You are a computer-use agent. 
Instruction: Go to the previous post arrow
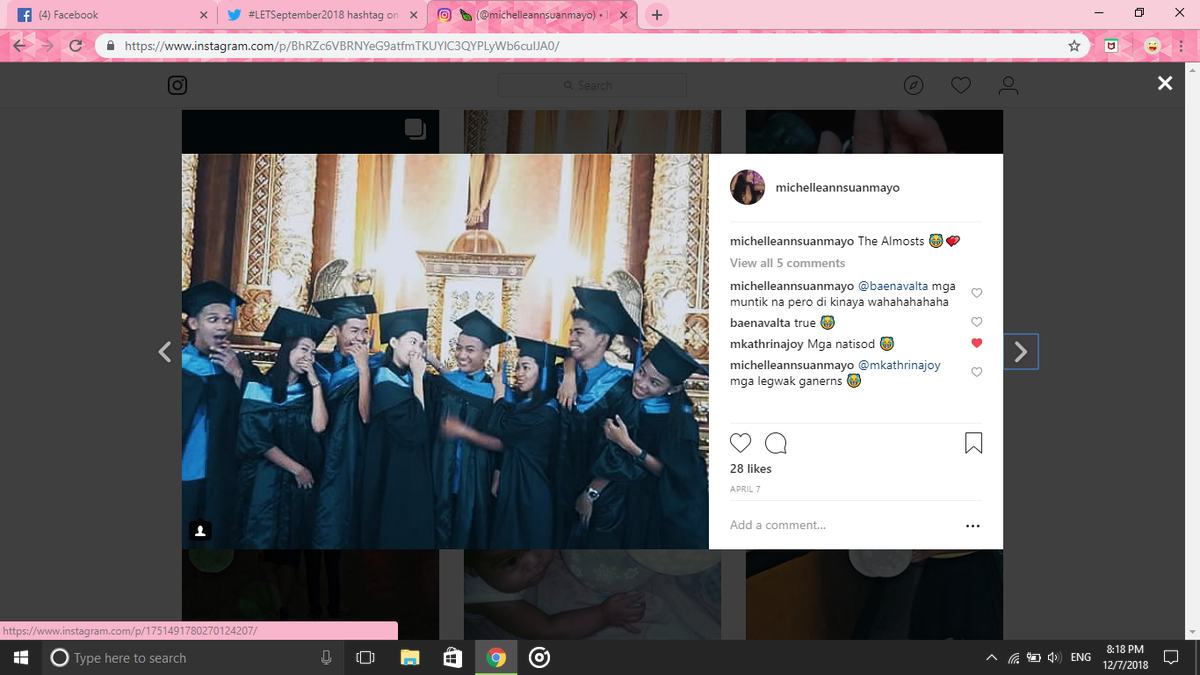165,352
